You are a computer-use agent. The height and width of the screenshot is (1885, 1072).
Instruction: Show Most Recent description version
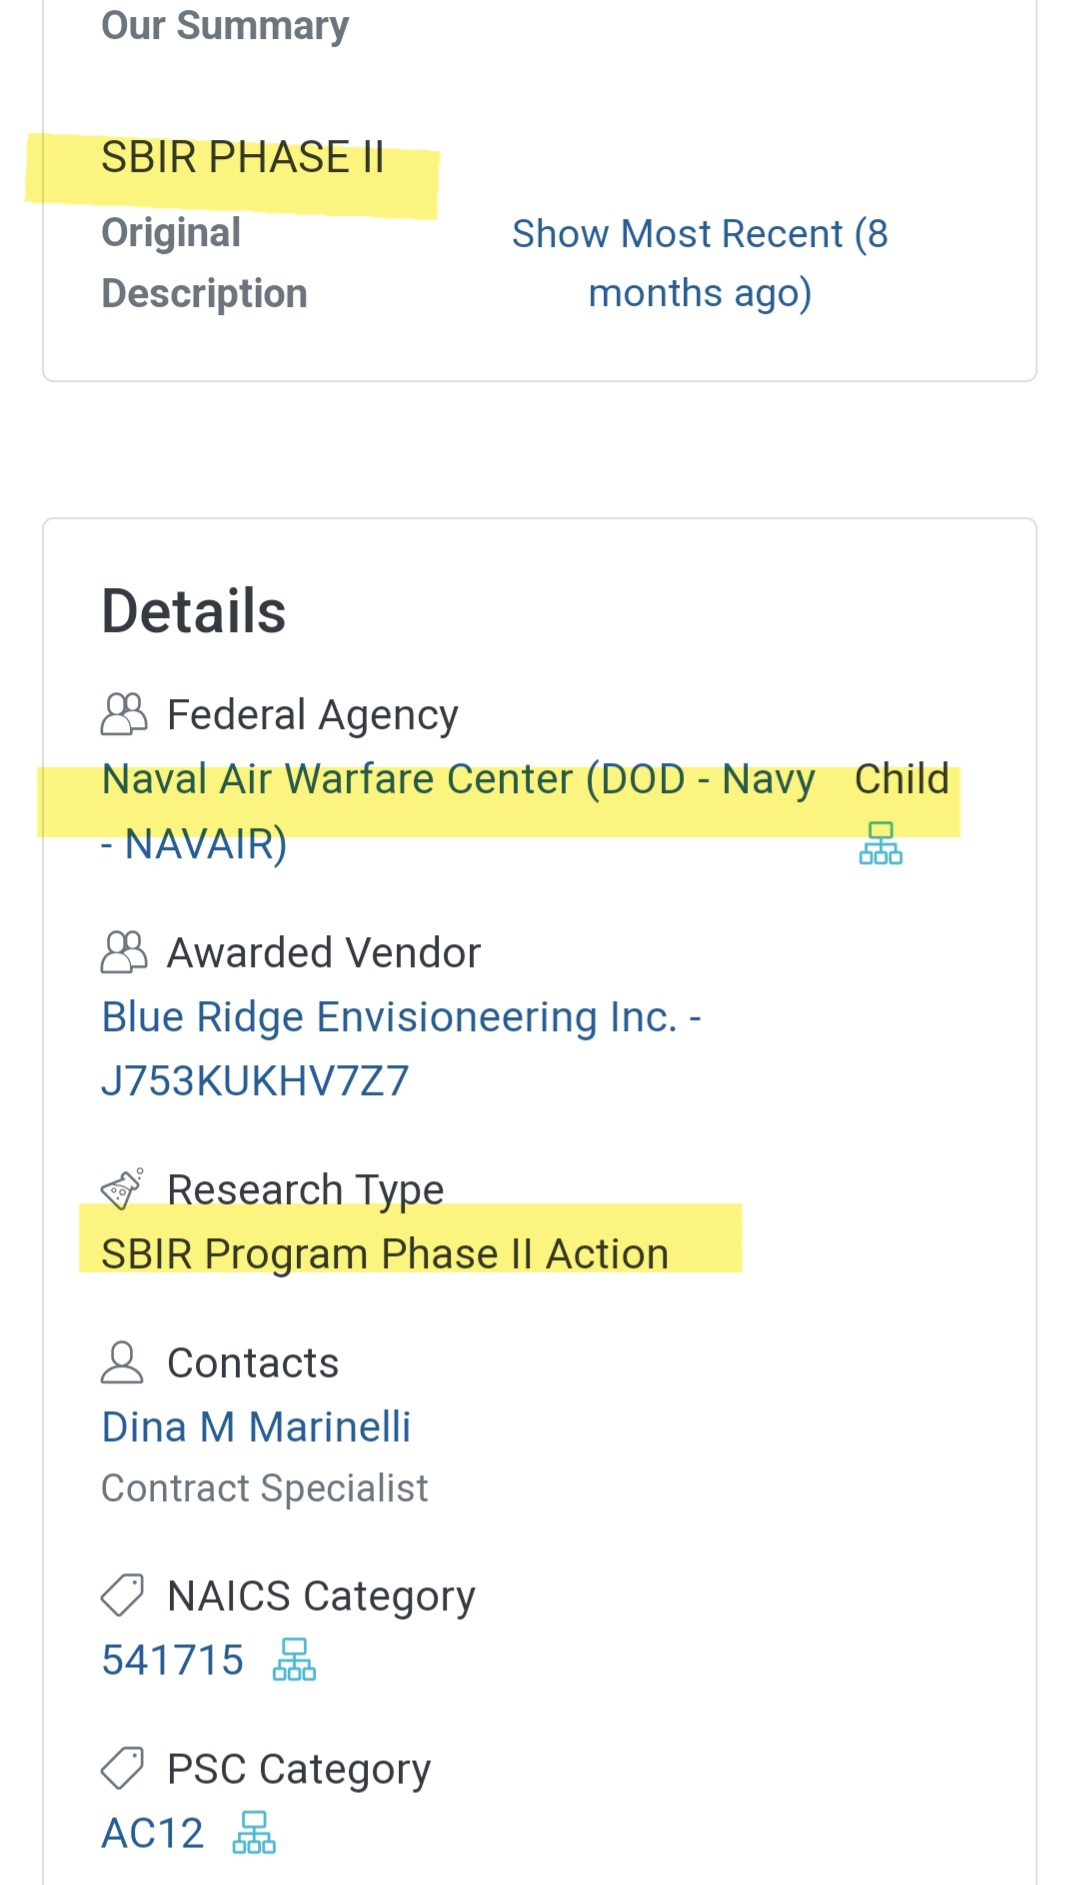(700, 263)
